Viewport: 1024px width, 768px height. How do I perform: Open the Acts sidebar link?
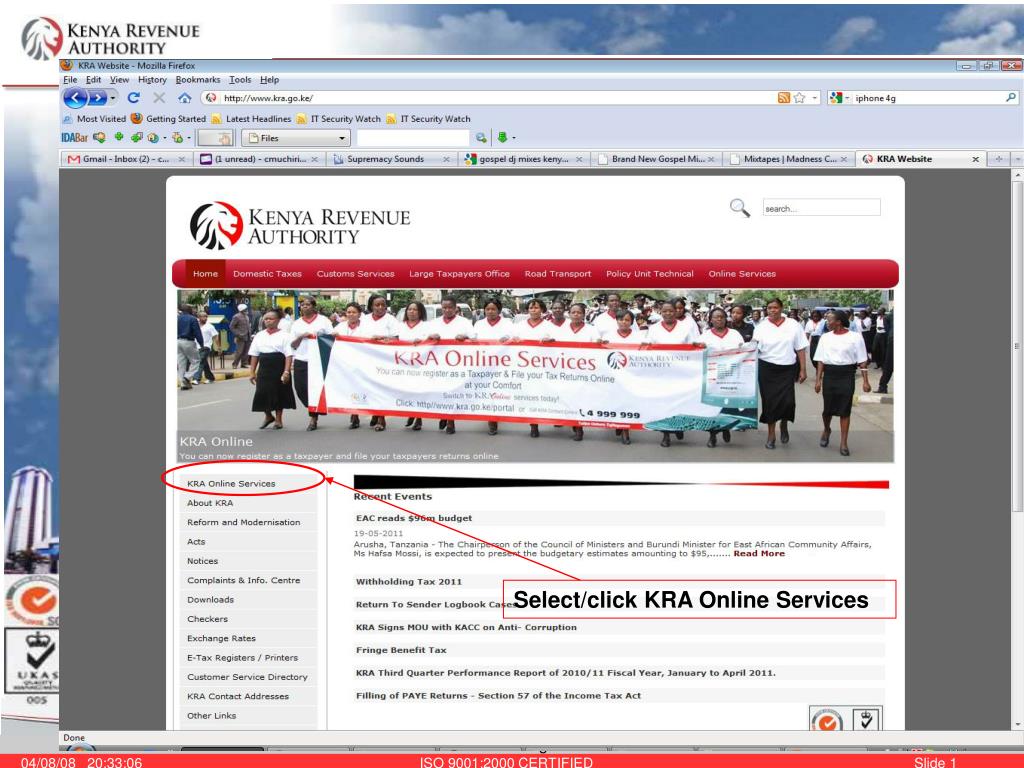click(196, 541)
